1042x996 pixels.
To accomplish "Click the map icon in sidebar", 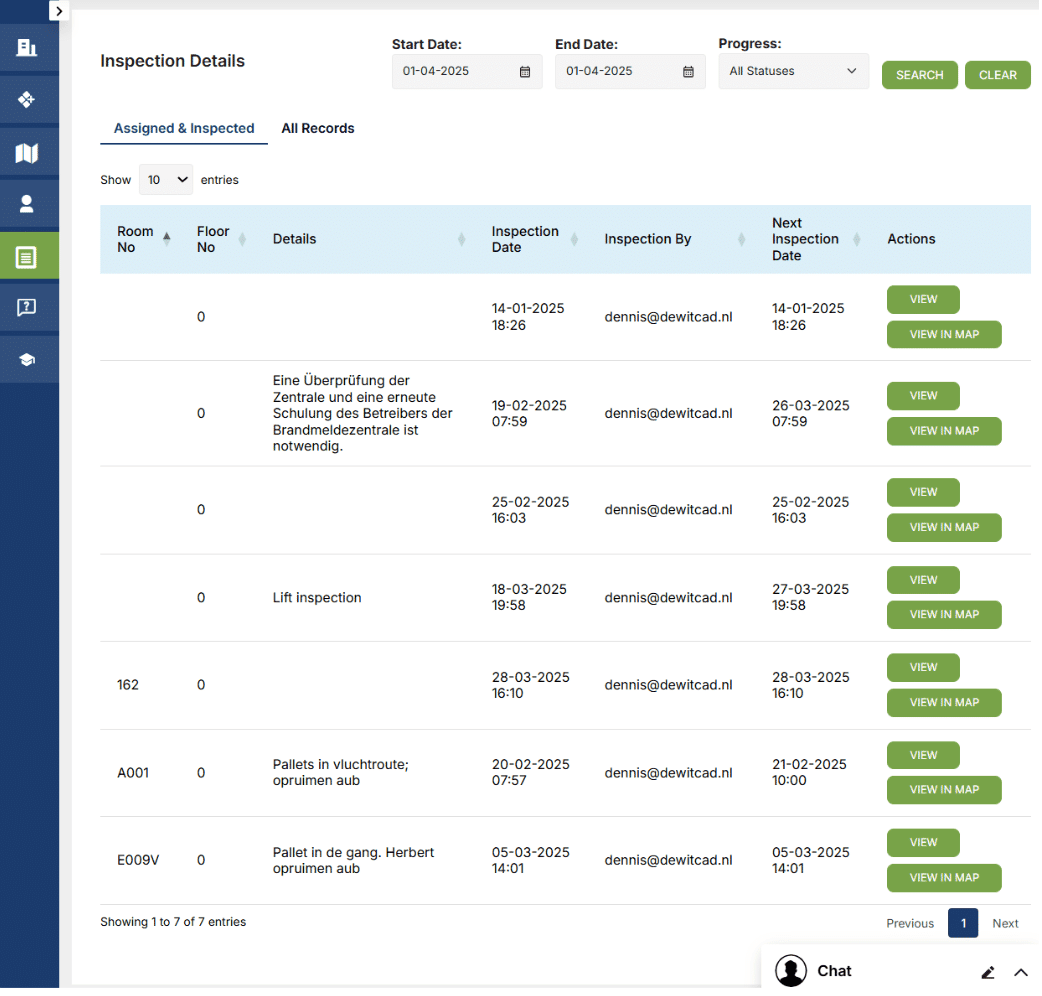I will (x=27, y=152).
